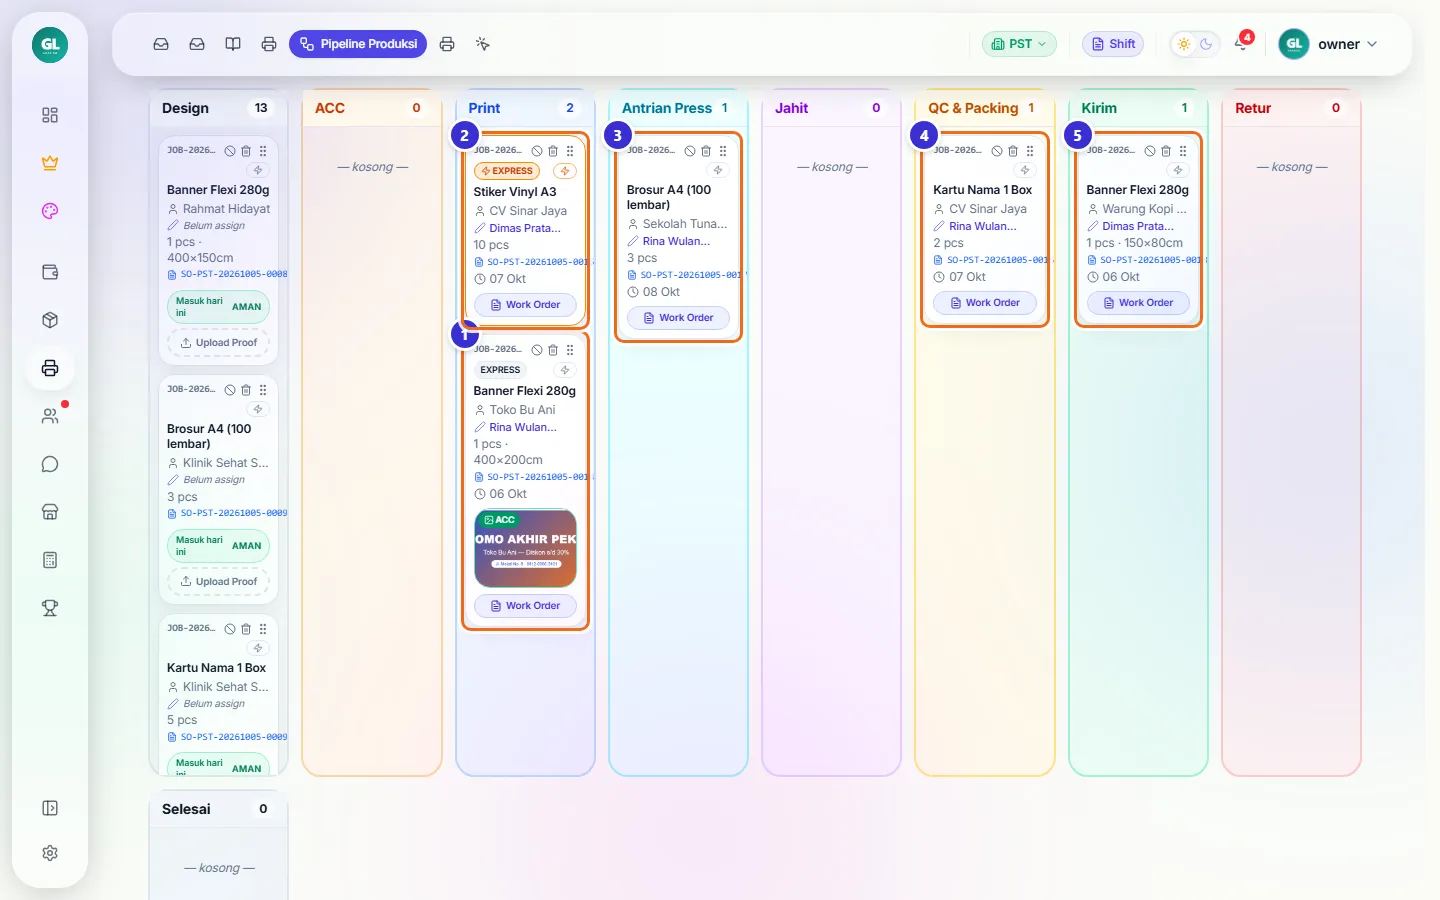Open the settings gear in sidebar

tap(50, 853)
